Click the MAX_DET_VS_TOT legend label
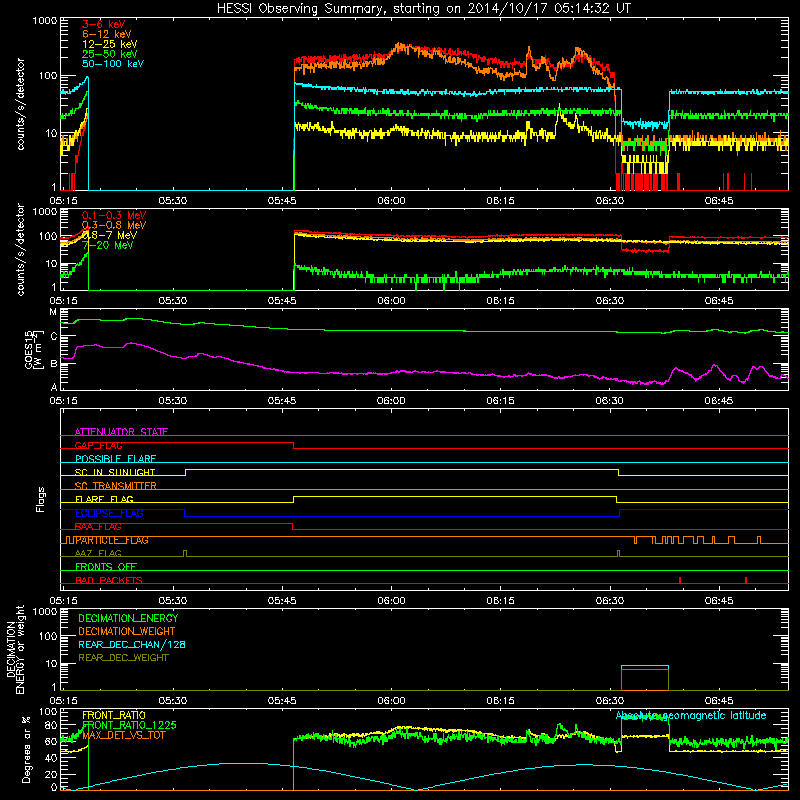 pyautogui.click(x=123, y=735)
